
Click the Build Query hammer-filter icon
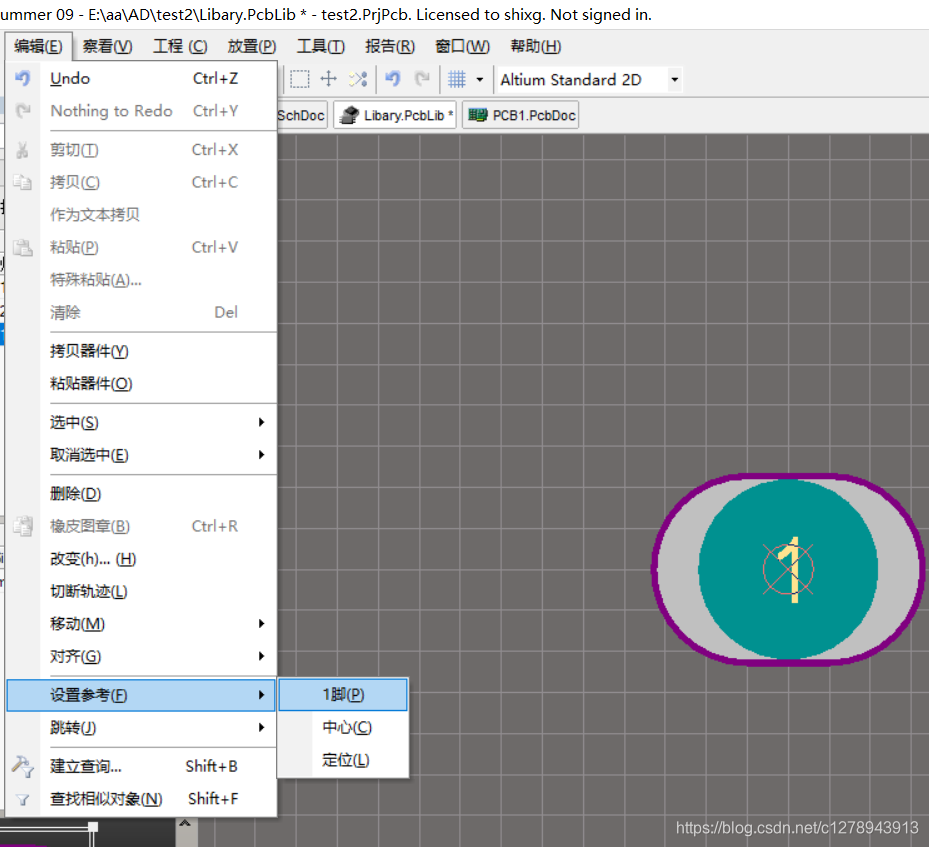22,767
